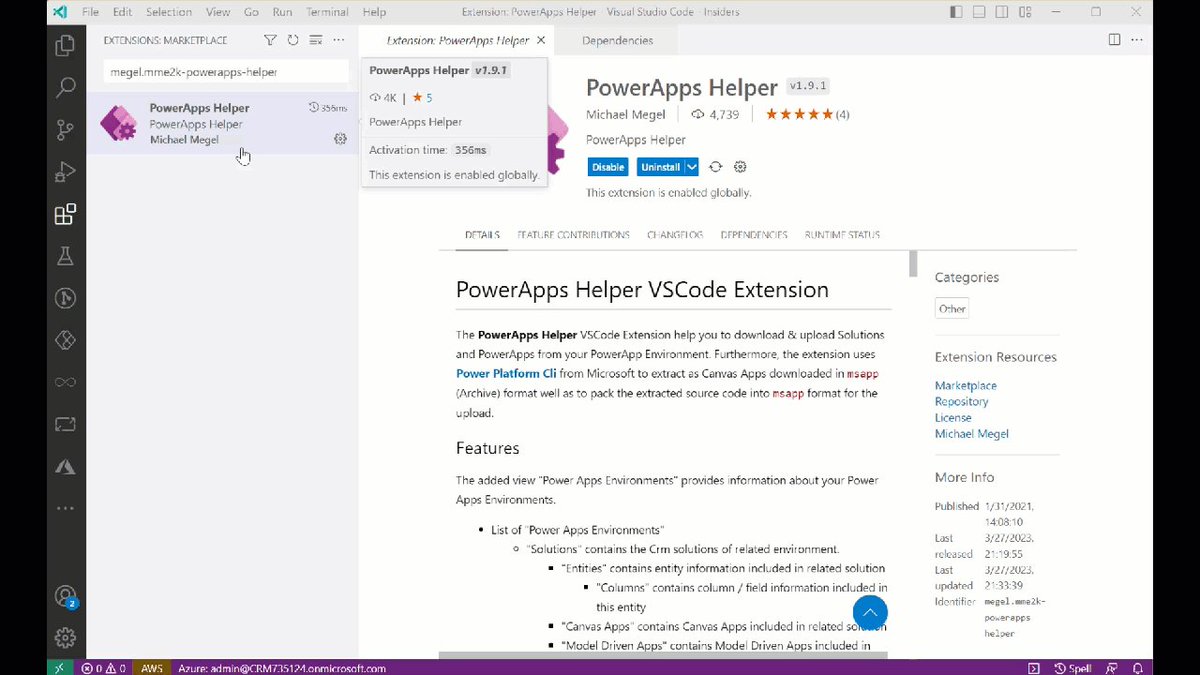Open the Run menu

(x=281, y=12)
